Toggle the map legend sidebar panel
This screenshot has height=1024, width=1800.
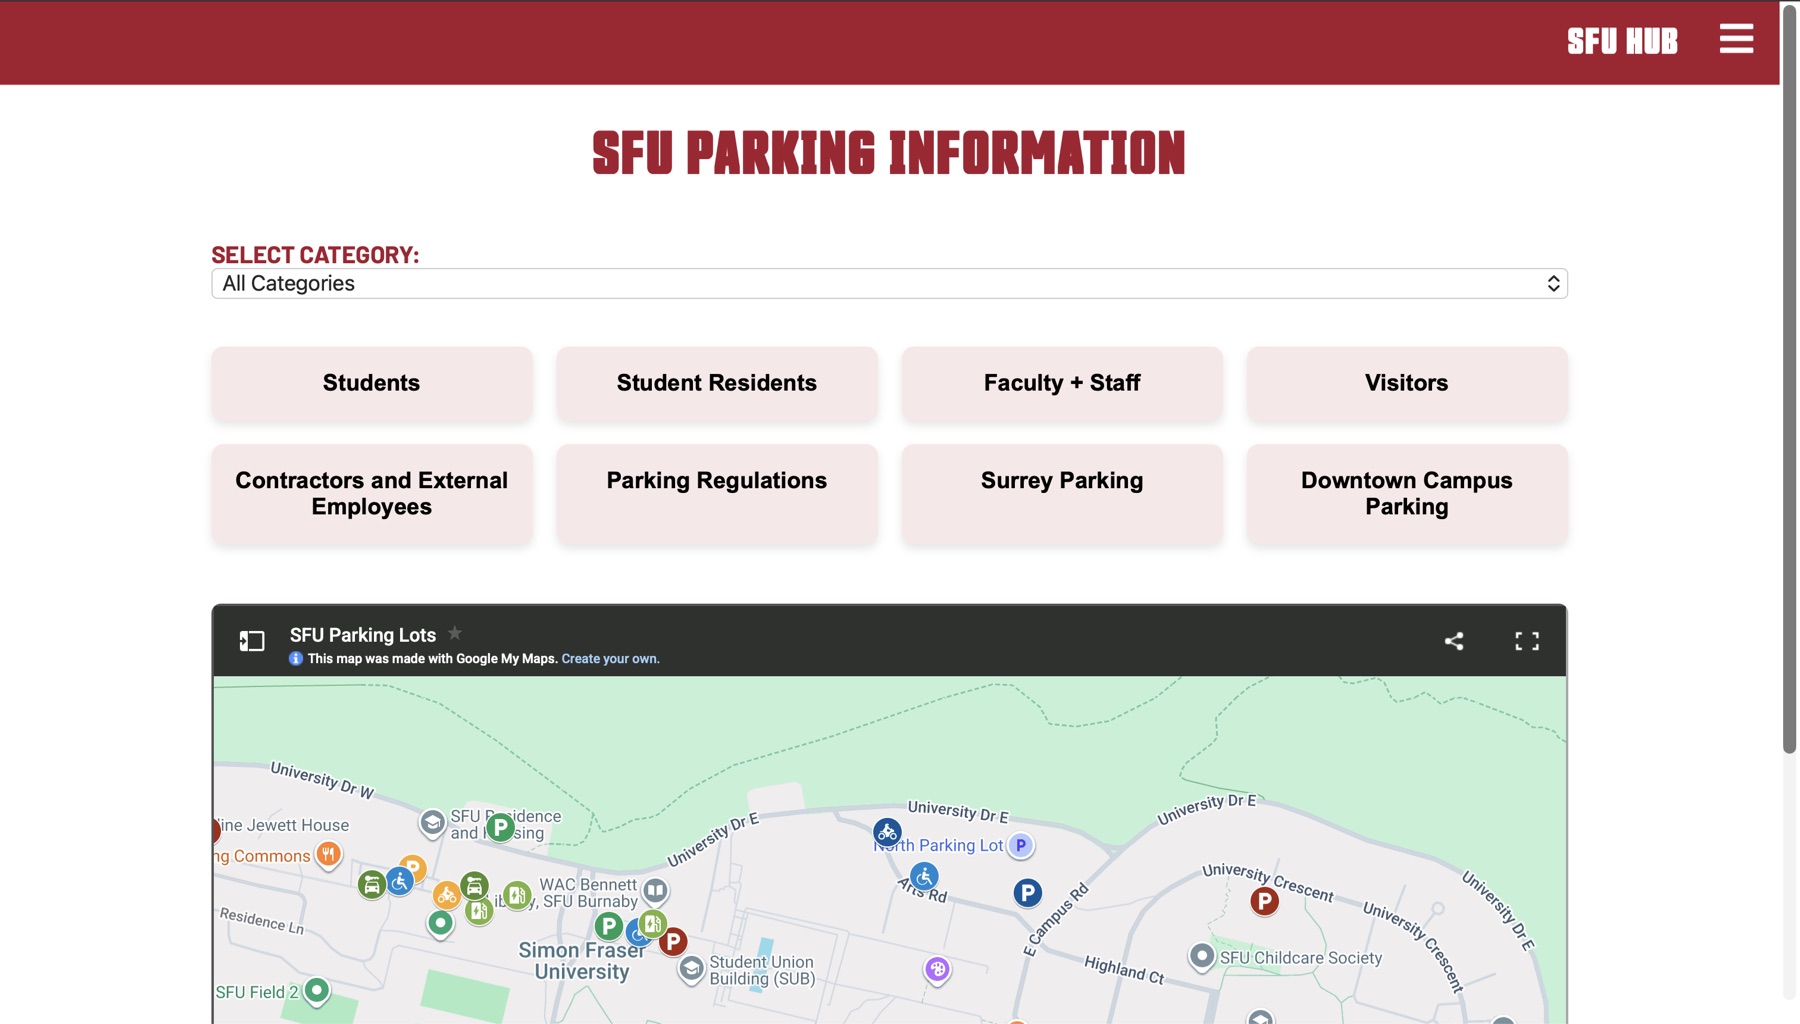pos(252,641)
